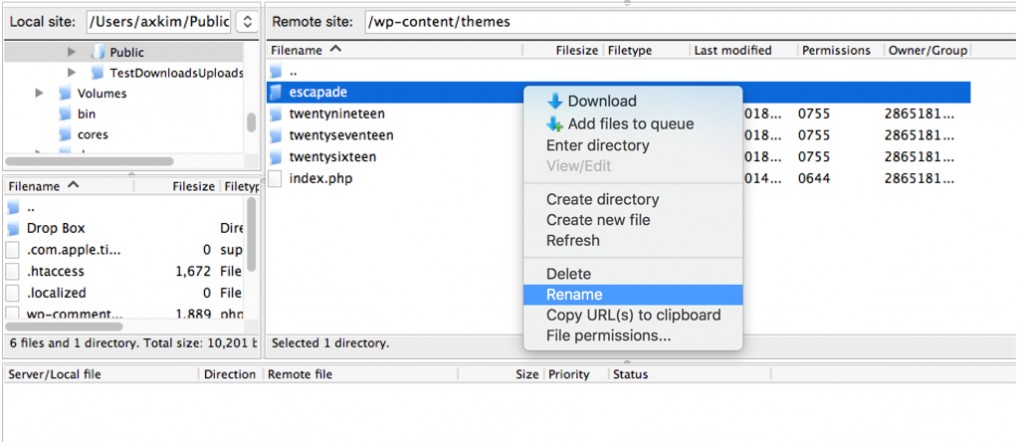The height and width of the screenshot is (442, 1024).
Task: Choose Download from the context menu
Action: 602,101
